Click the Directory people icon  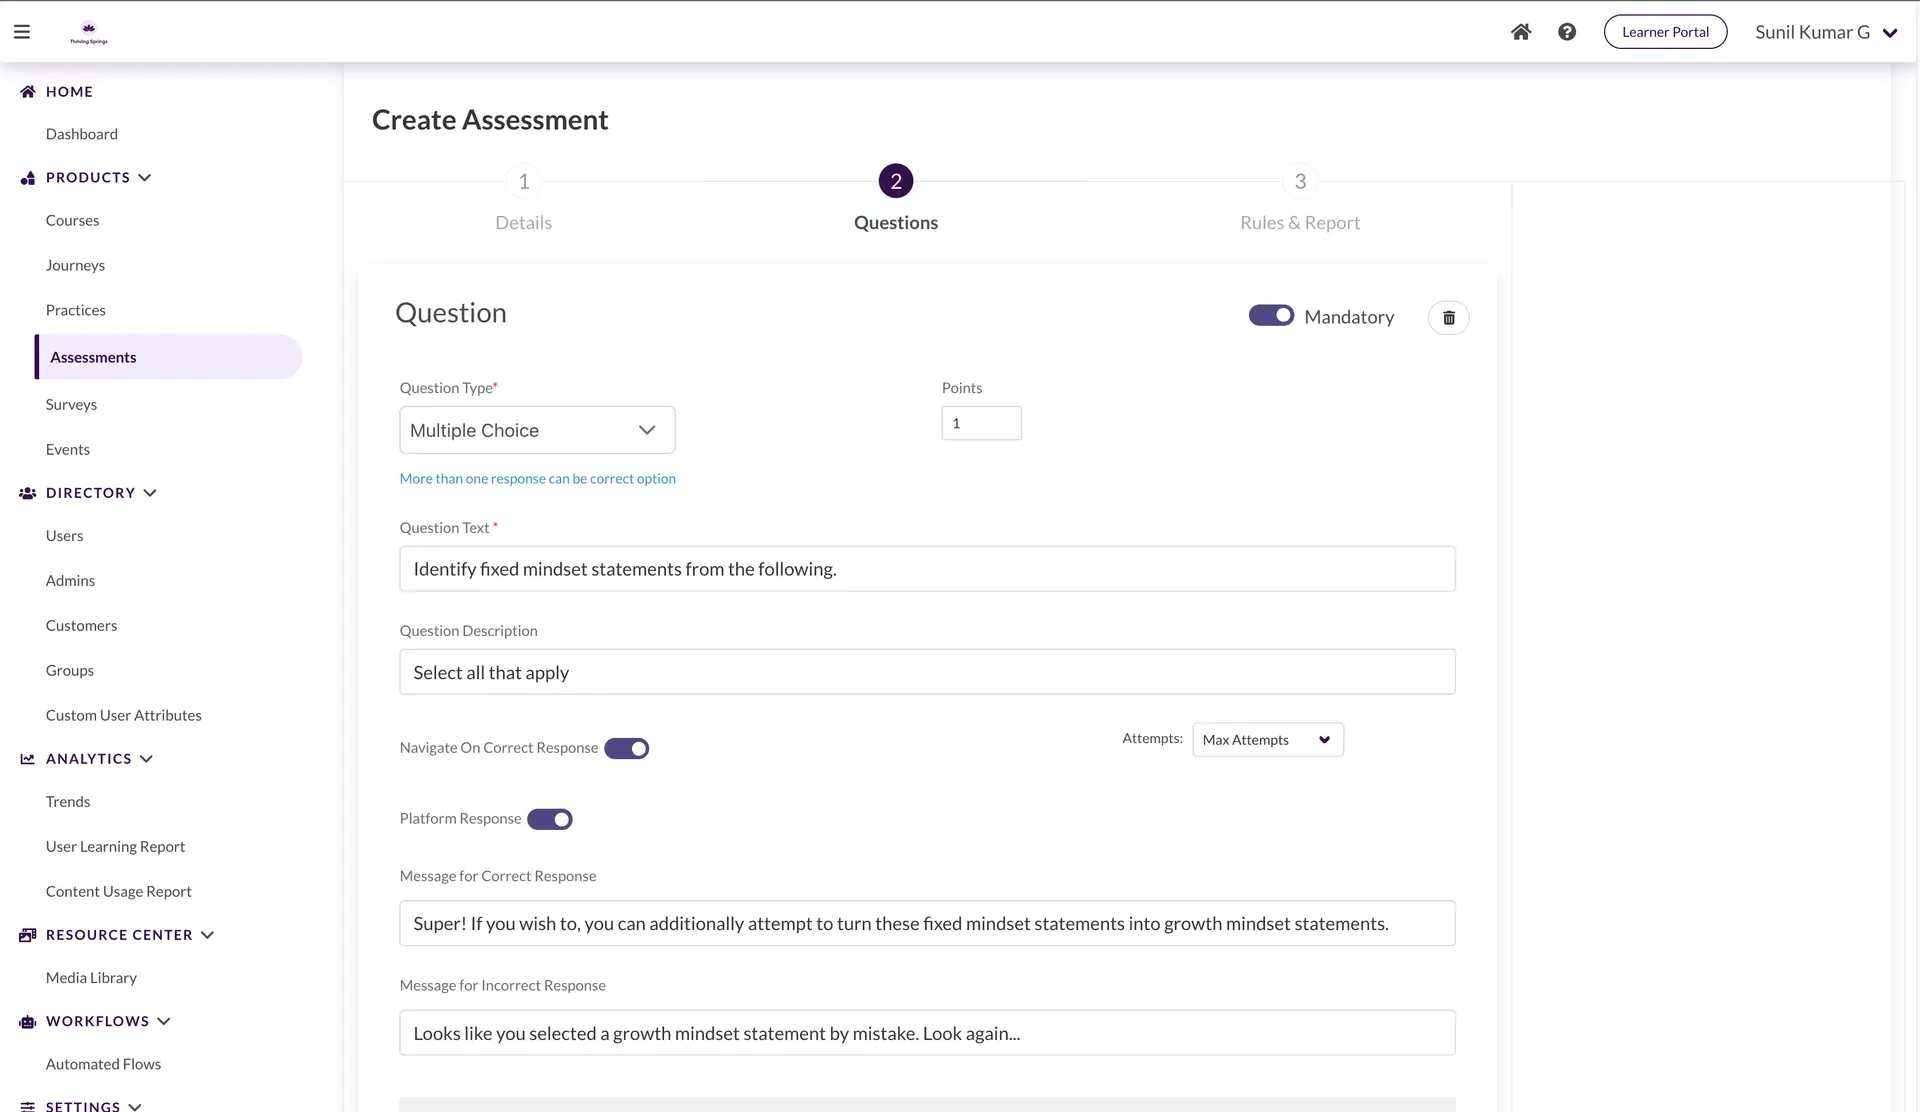click(x=28, y=493)
